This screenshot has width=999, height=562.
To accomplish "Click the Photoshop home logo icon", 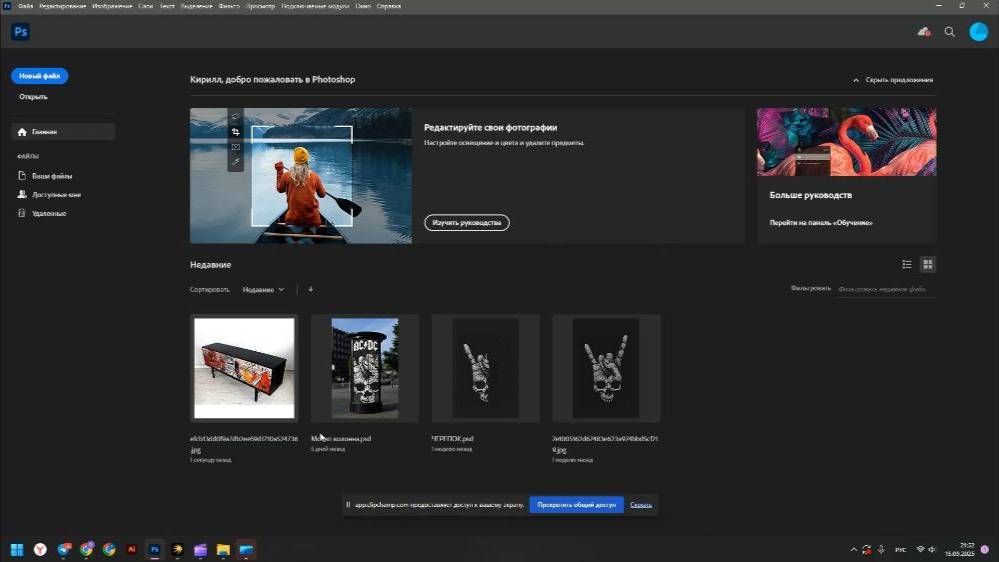I will (x=20, y=32).
